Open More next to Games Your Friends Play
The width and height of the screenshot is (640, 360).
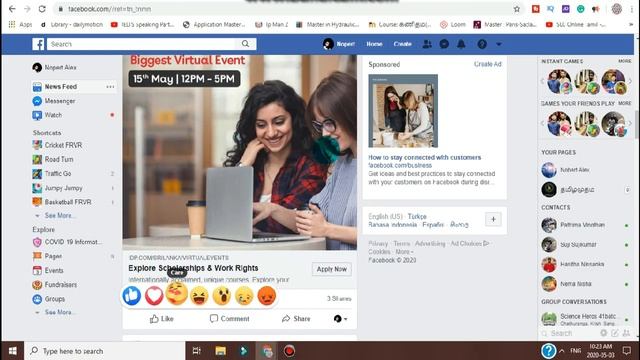(x=624, y=104)
